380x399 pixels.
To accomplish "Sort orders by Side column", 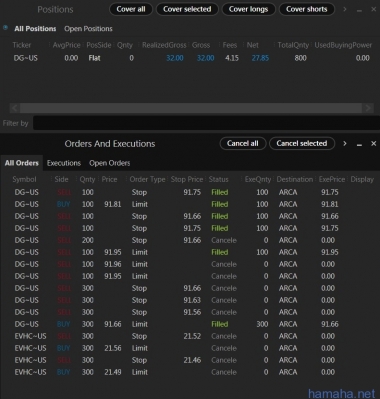I will pos(61,179).
